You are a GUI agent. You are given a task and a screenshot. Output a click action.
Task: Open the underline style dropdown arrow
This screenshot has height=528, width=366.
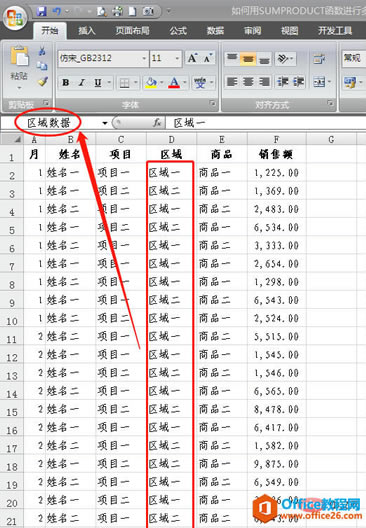click(x=109, y=82)
